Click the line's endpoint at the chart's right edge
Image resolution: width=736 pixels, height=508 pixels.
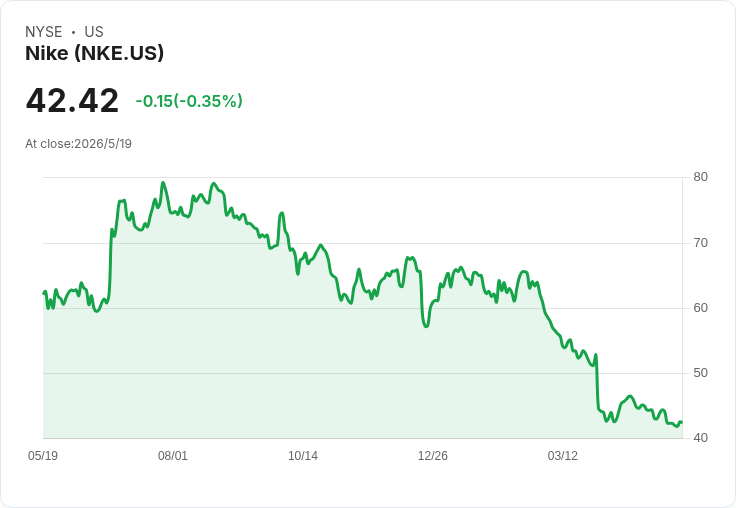coord(682,422)
